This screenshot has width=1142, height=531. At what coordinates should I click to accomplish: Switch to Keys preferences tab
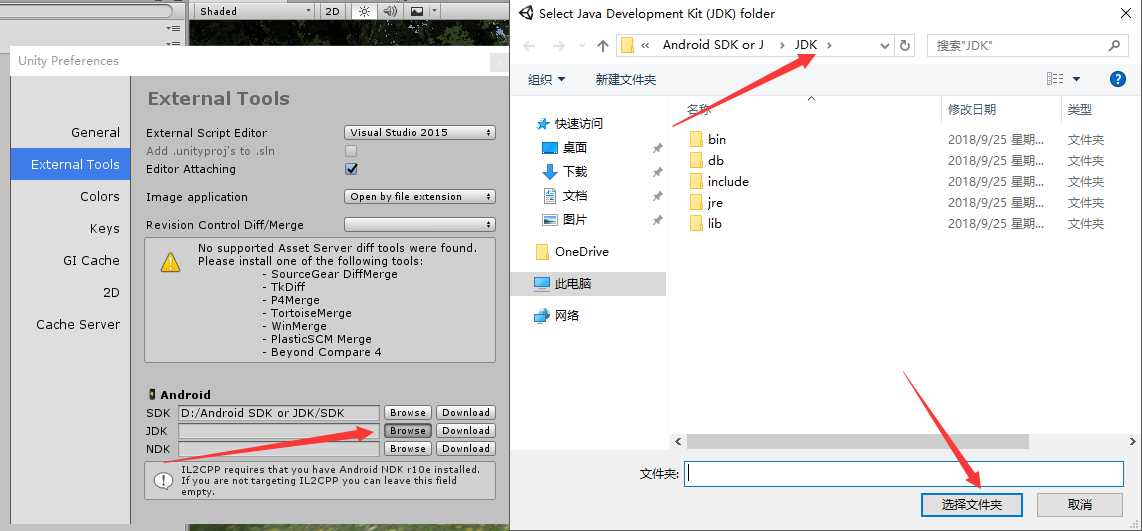coord(104,229)
